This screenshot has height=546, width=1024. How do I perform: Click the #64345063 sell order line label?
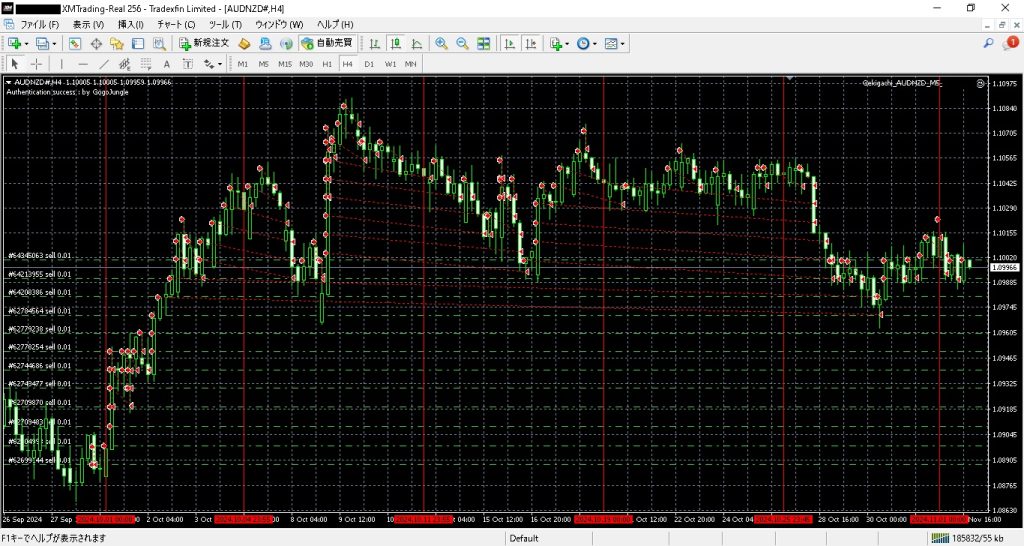(40, 256)
